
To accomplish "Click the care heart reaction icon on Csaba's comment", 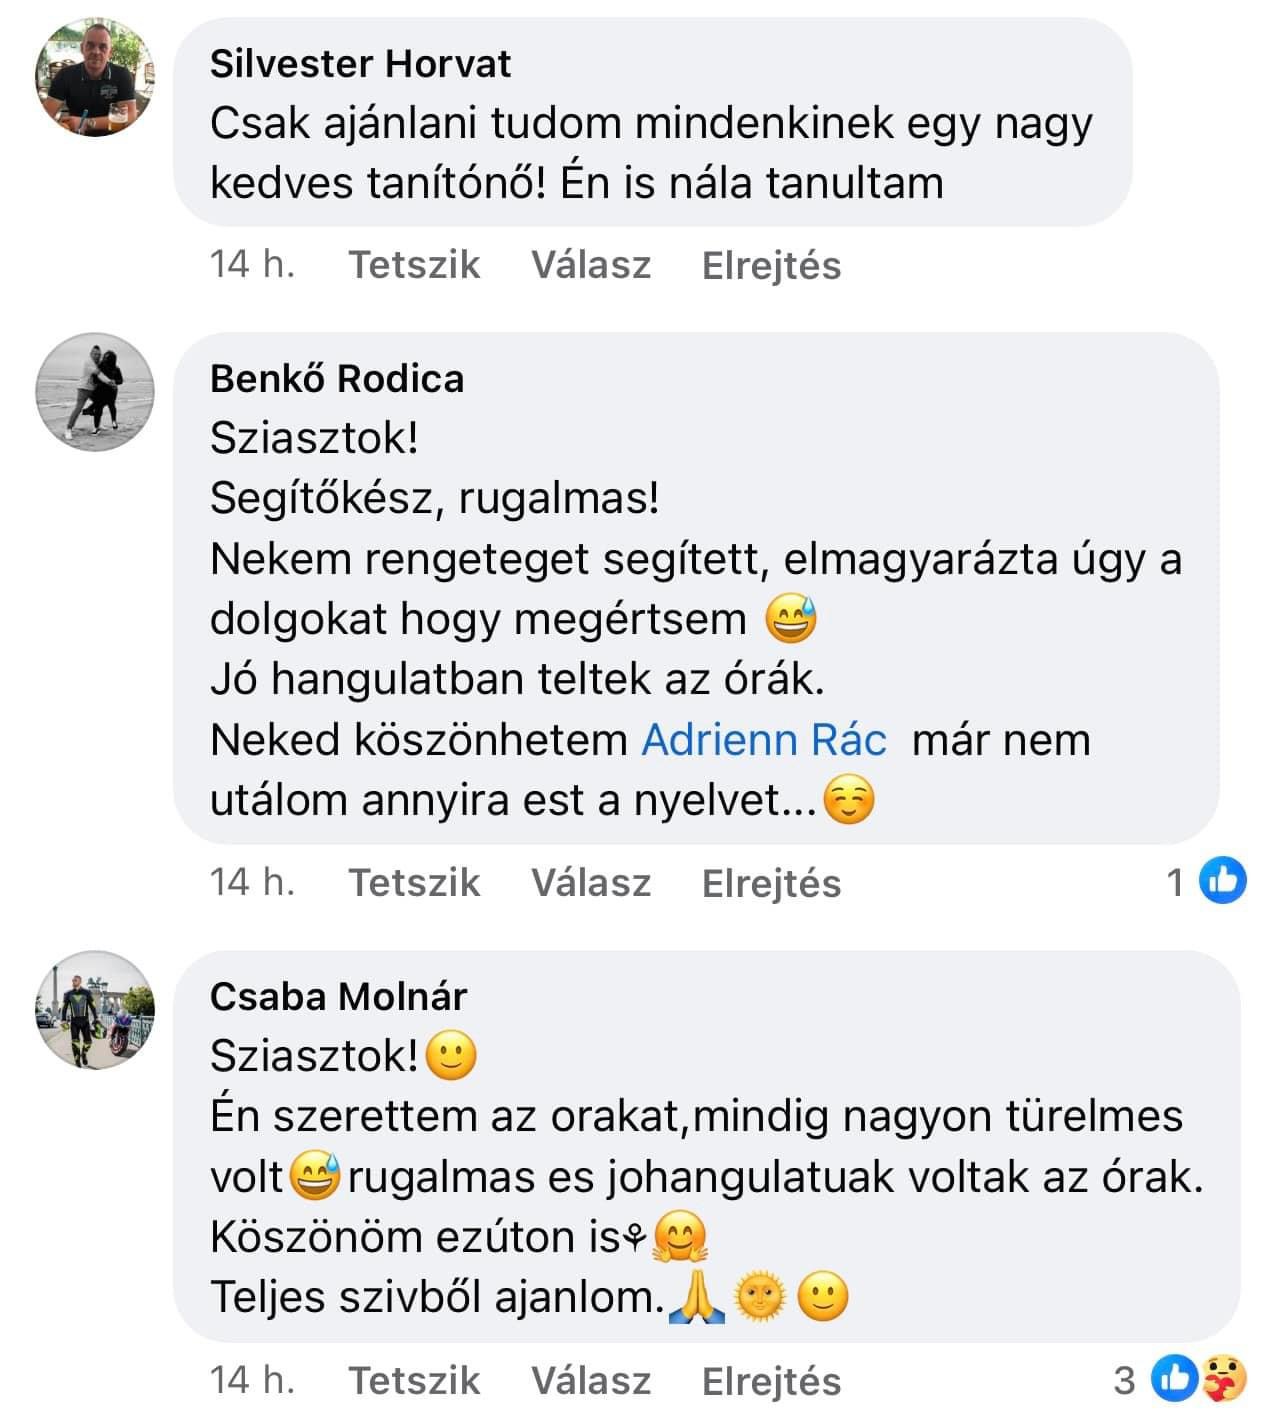I will point(1222,1379).
